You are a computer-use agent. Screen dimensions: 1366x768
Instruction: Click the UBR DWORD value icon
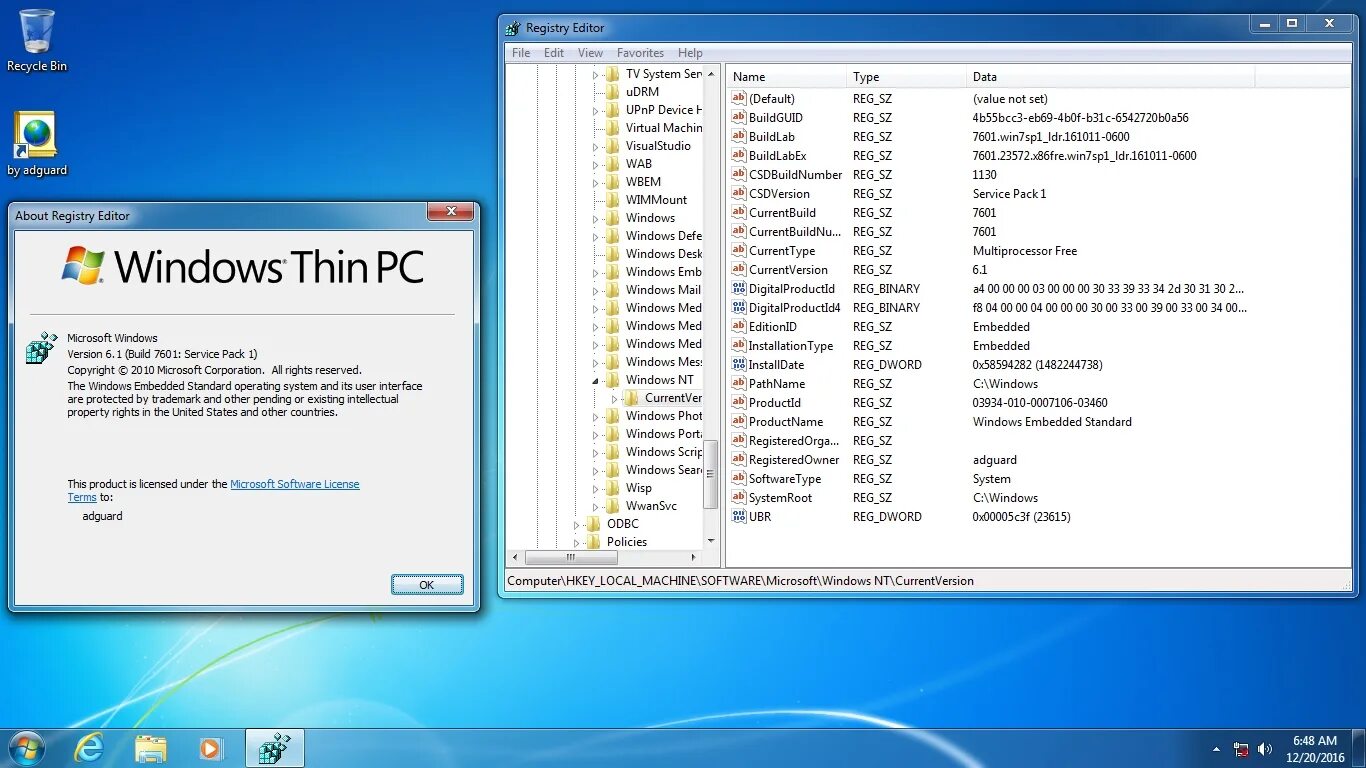tap(739, 516)
